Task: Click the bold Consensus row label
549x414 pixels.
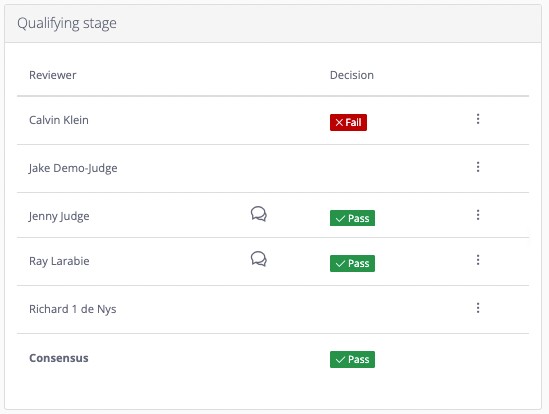Action: 59,358
